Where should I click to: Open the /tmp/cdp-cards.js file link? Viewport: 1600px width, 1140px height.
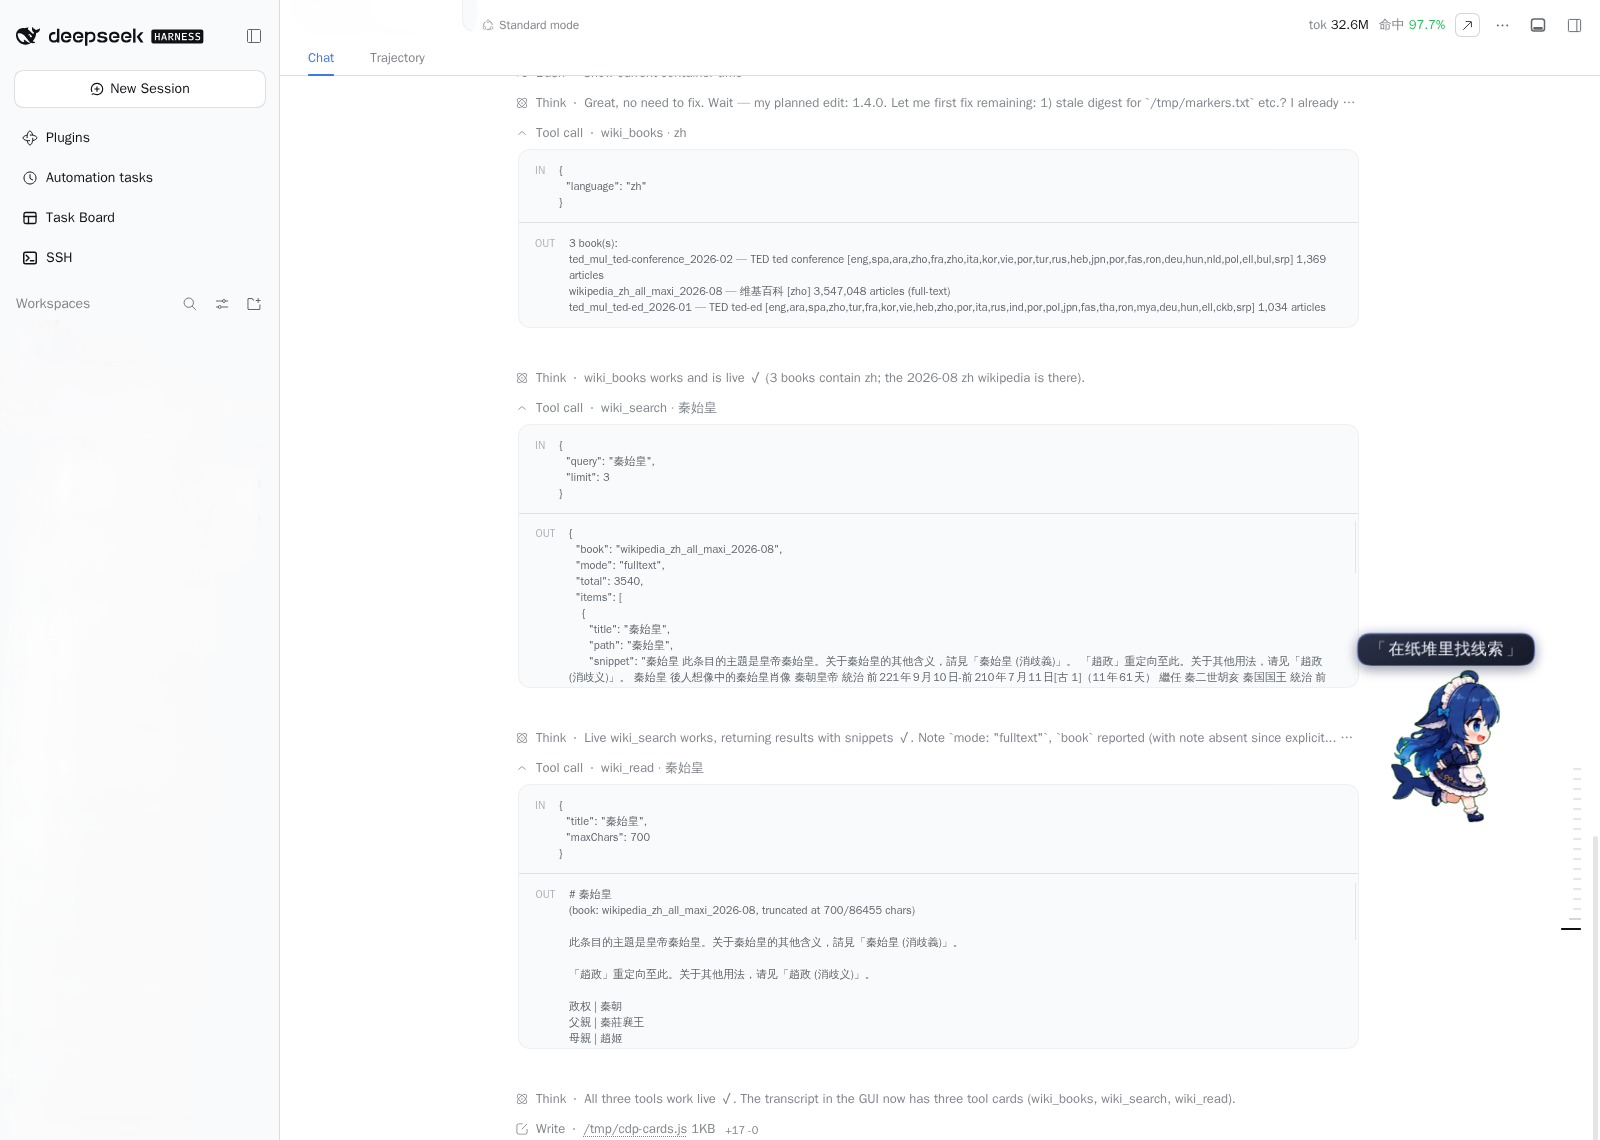click(x=635, y=1129)
